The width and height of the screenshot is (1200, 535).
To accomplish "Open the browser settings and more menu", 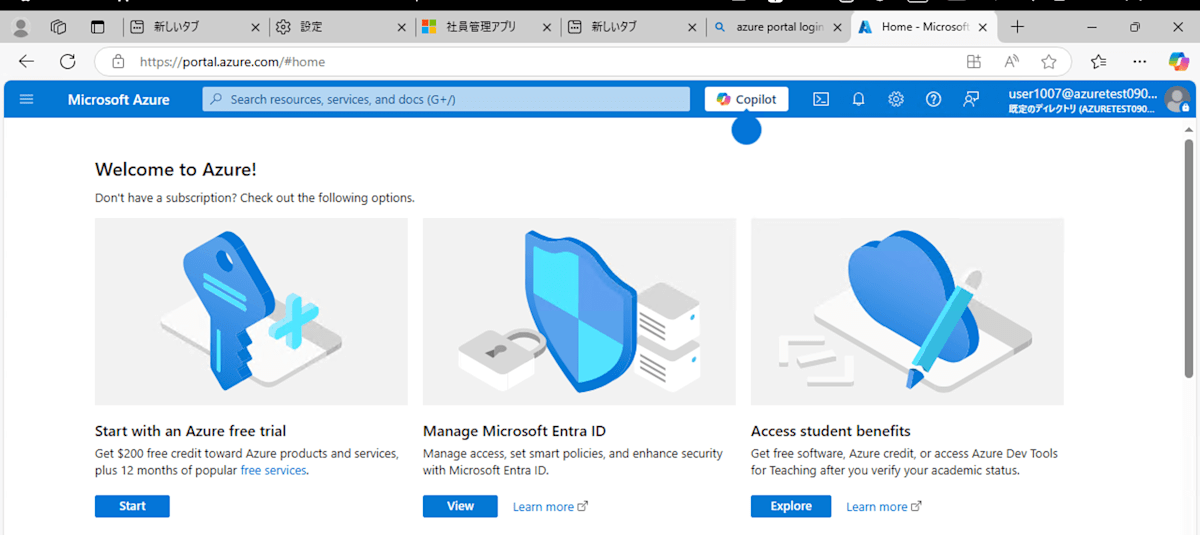I will click(1139, 61).
